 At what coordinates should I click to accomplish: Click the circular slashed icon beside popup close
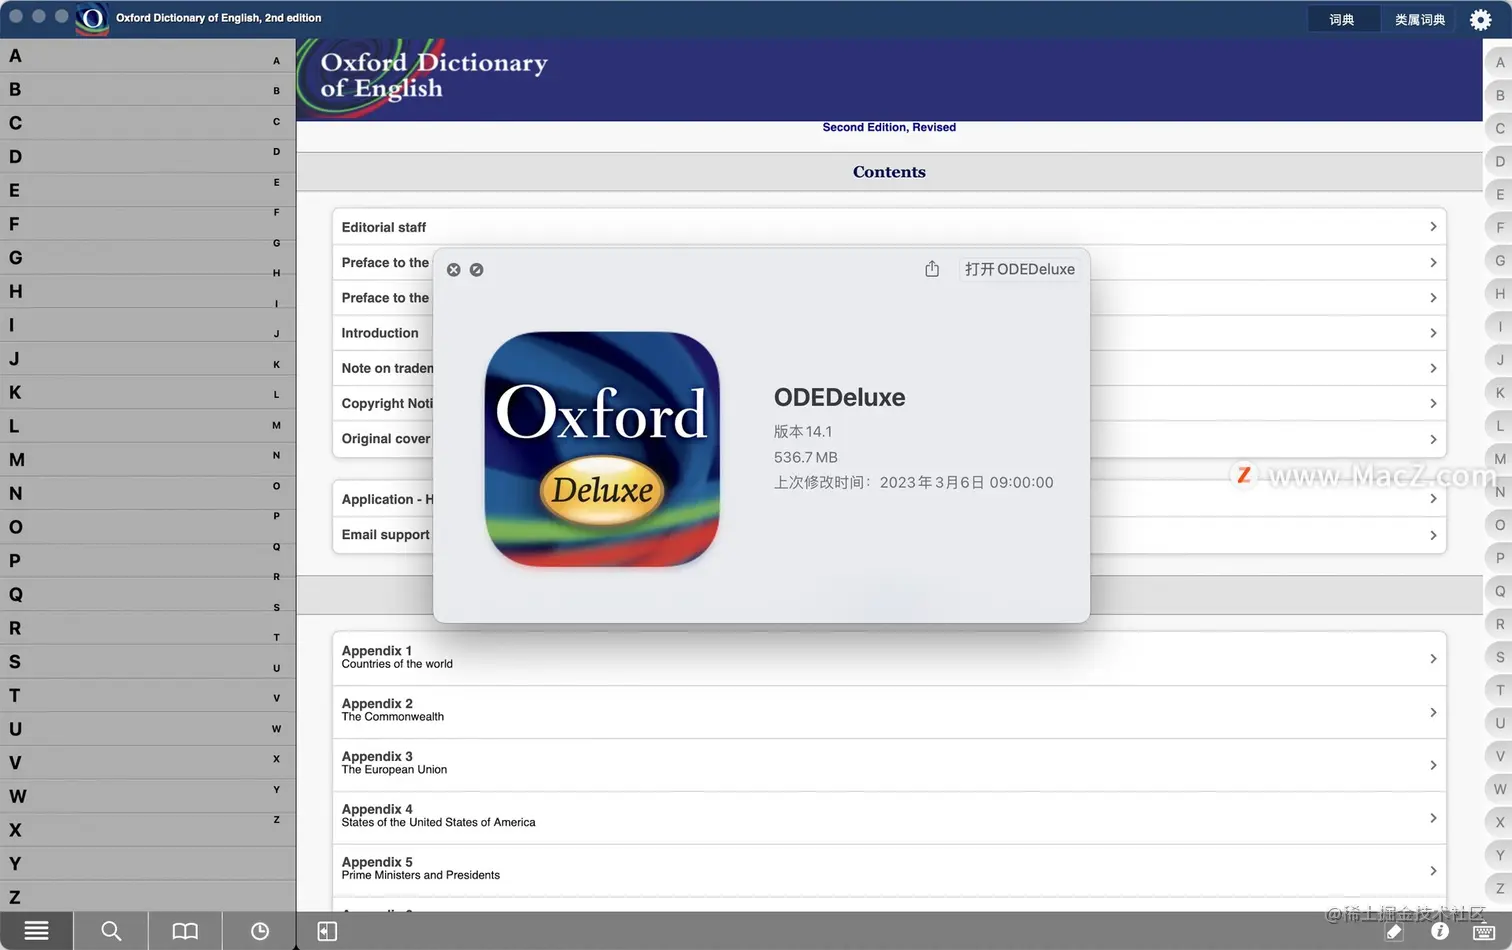(x=477, y=270)
